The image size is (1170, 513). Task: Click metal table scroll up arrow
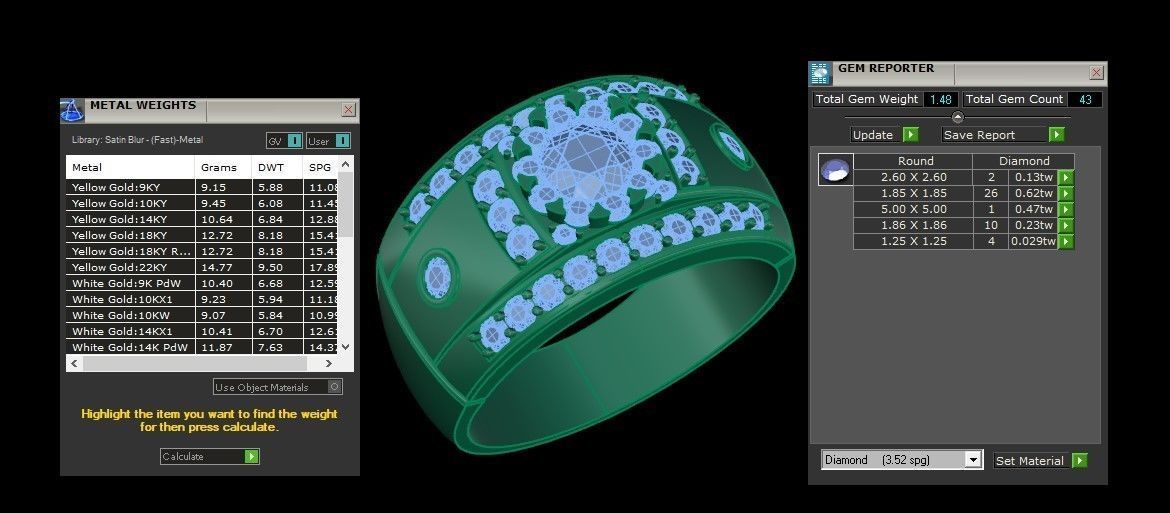pos(345,165)
